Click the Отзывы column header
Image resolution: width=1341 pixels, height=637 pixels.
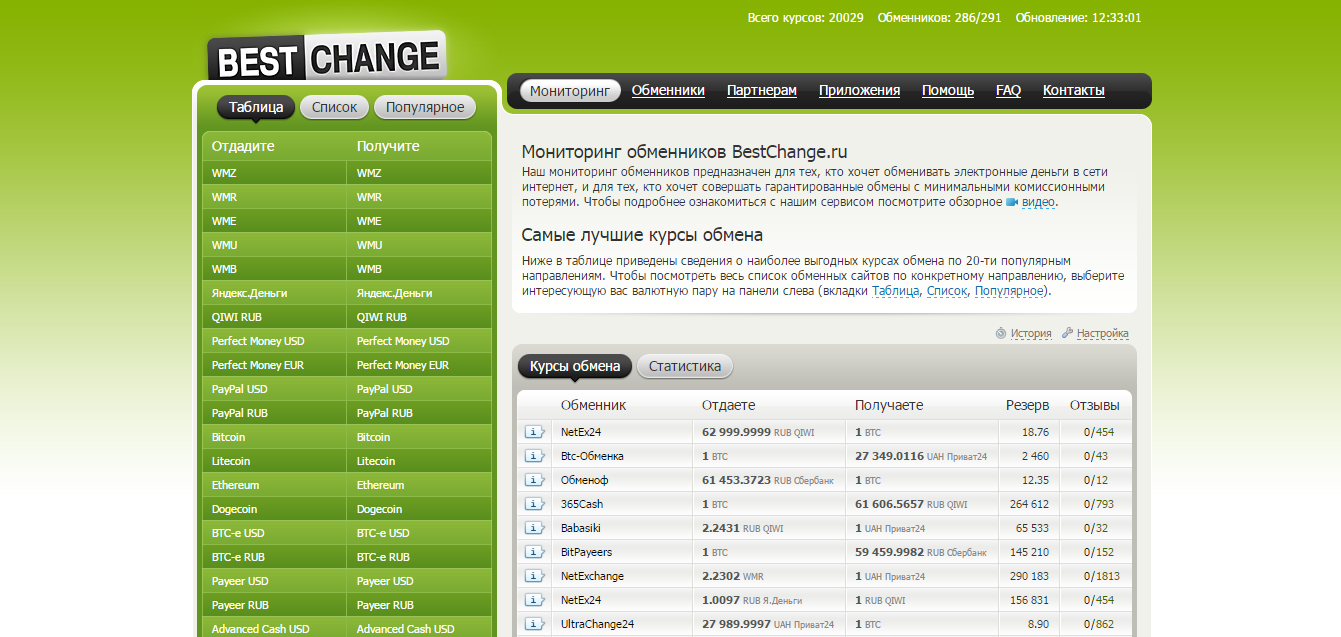pos(1094,405)
